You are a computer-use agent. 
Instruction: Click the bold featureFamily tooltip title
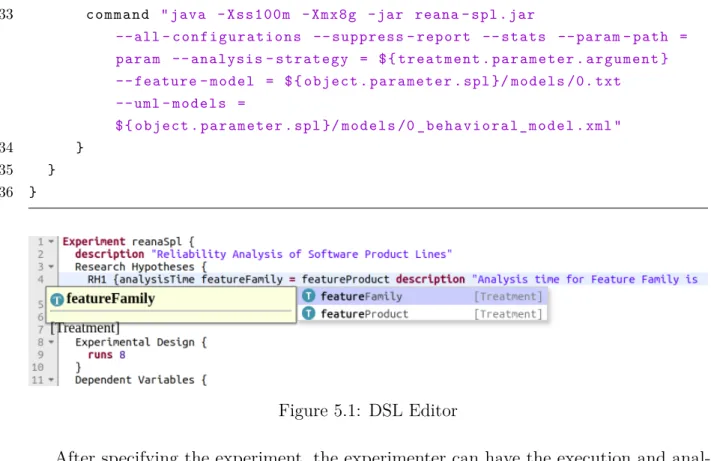[111, 299]
